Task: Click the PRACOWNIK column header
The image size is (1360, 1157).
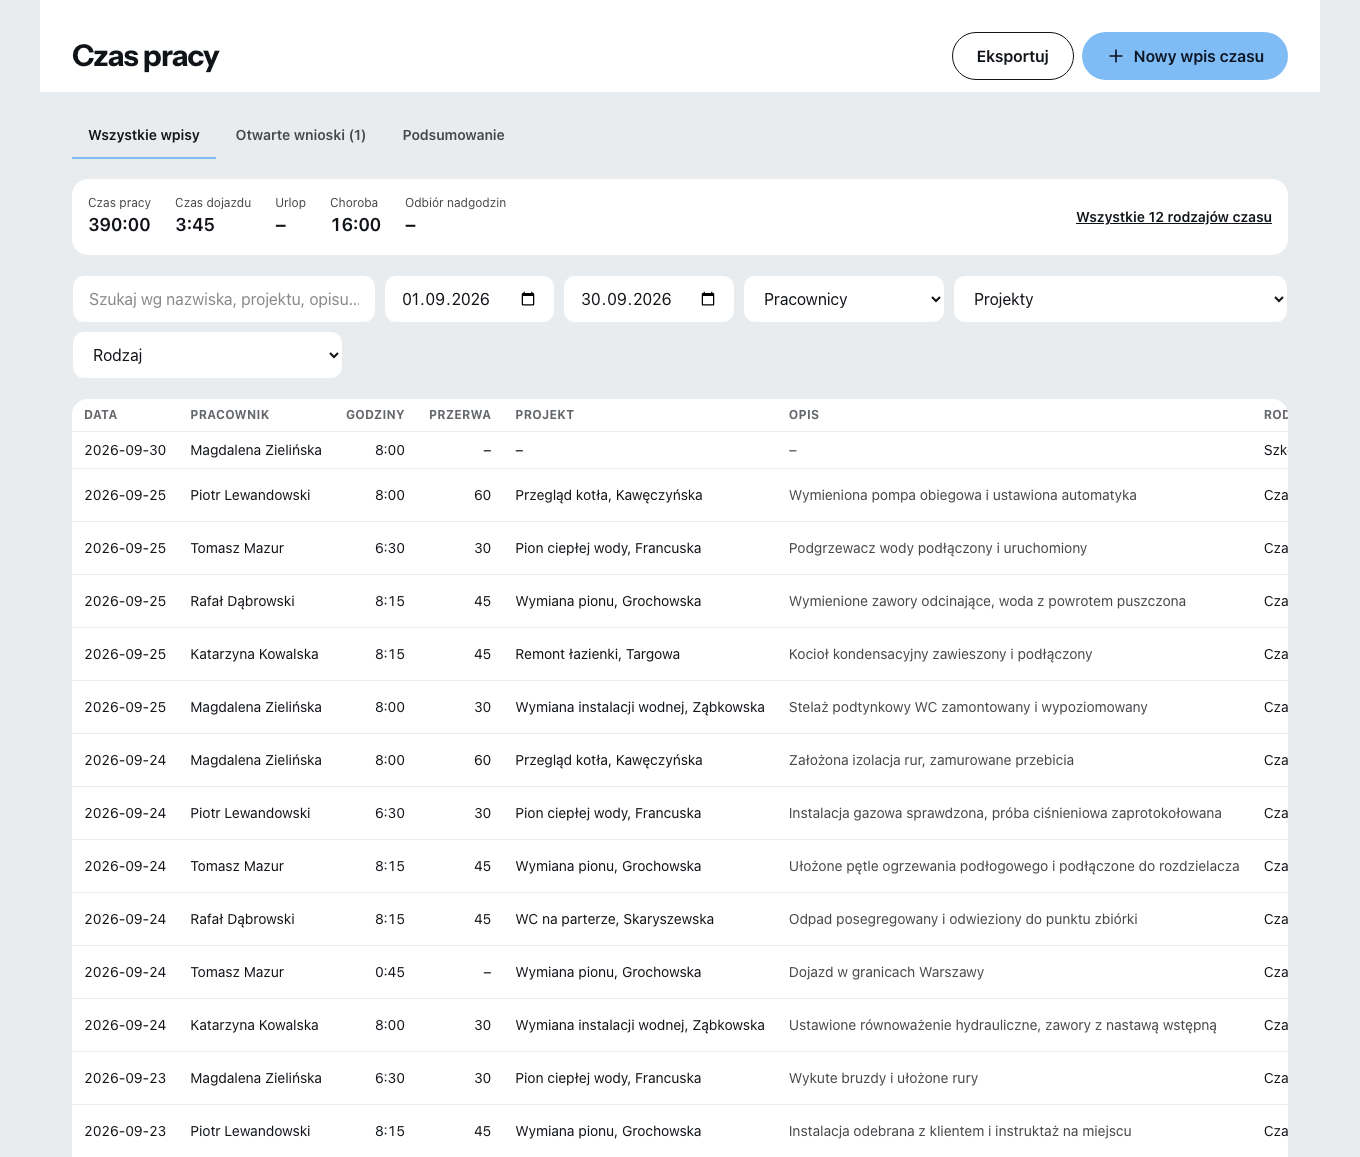Action: pyautogui.click(x=230, y=415)
